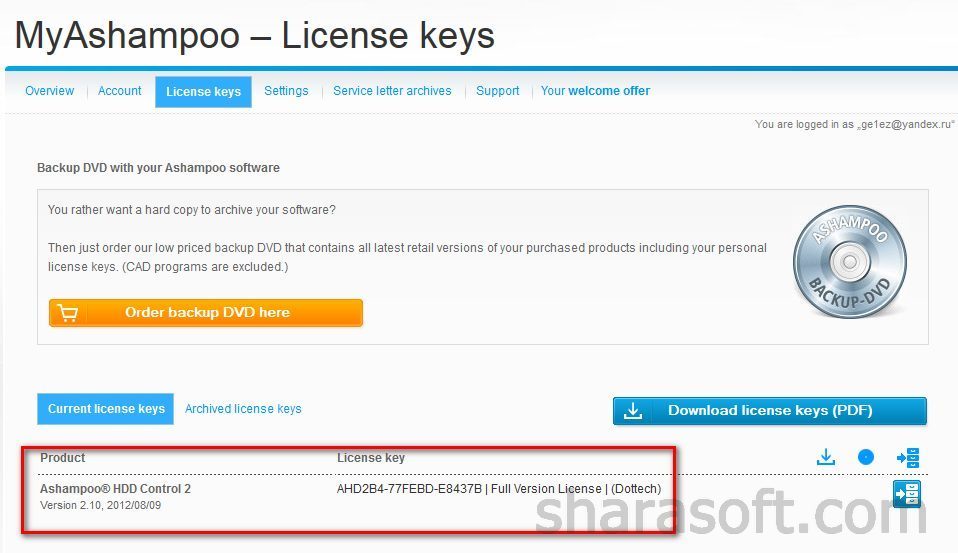Open Archived license keys link

click(243, 409)
